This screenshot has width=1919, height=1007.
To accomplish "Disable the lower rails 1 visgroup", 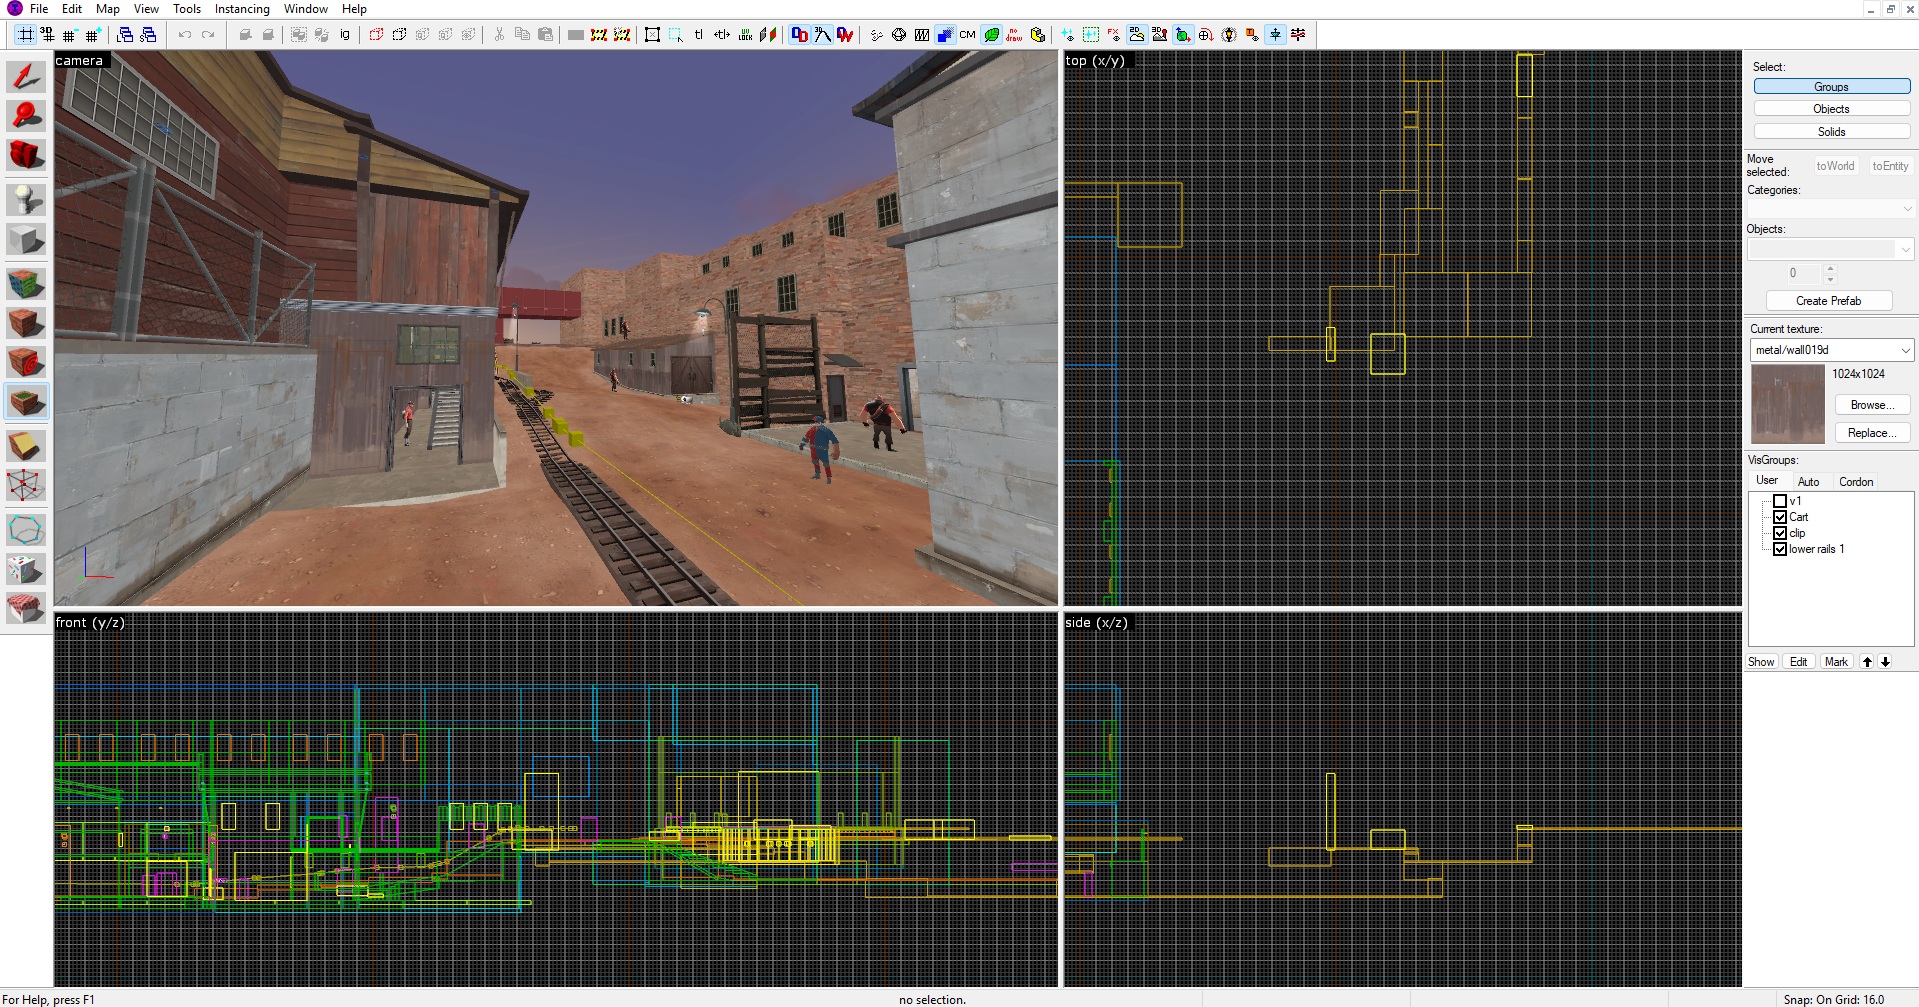I will point(1780,549).
